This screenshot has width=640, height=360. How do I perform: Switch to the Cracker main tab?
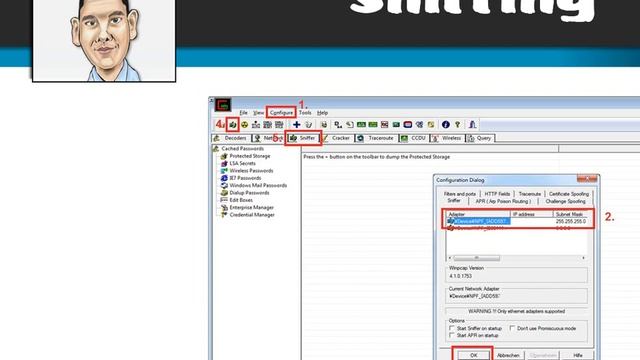pos(337,138)
